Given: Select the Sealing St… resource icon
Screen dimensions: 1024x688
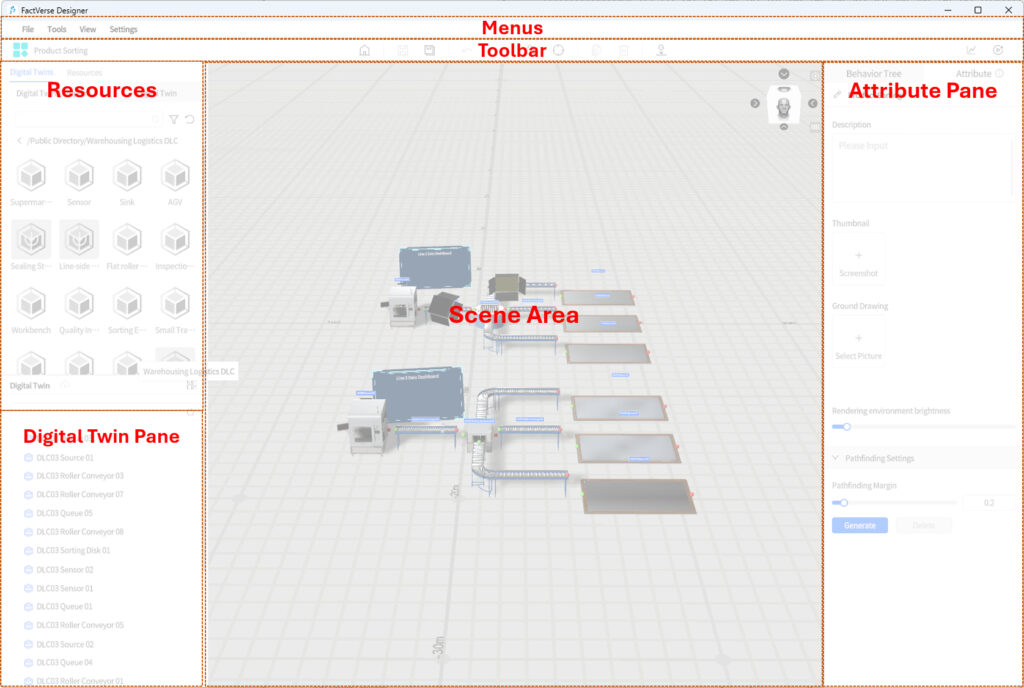Looking at the screenshot, I should pos(31,240).
